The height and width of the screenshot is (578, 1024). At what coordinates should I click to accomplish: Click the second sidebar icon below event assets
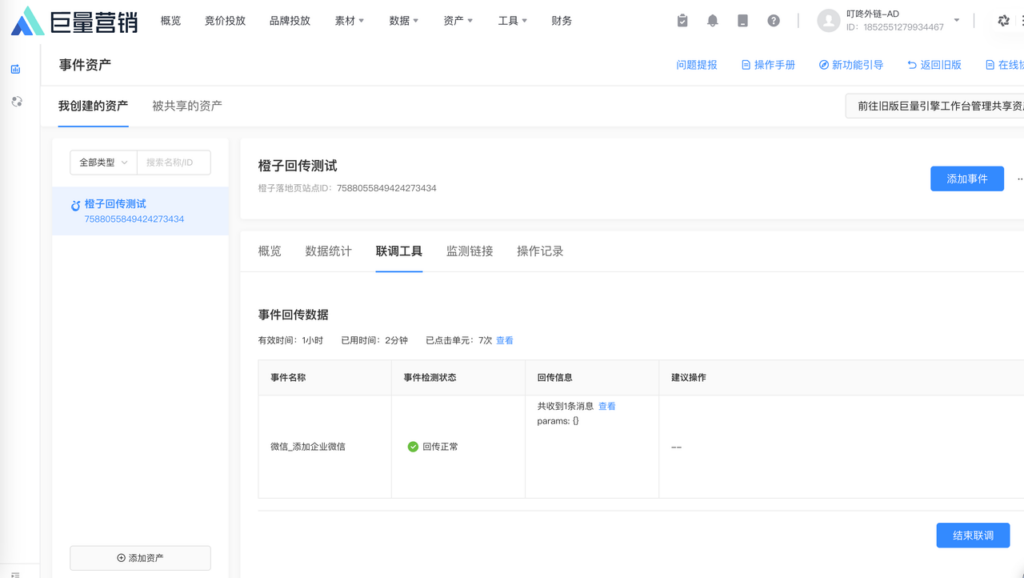coord(16,101)
